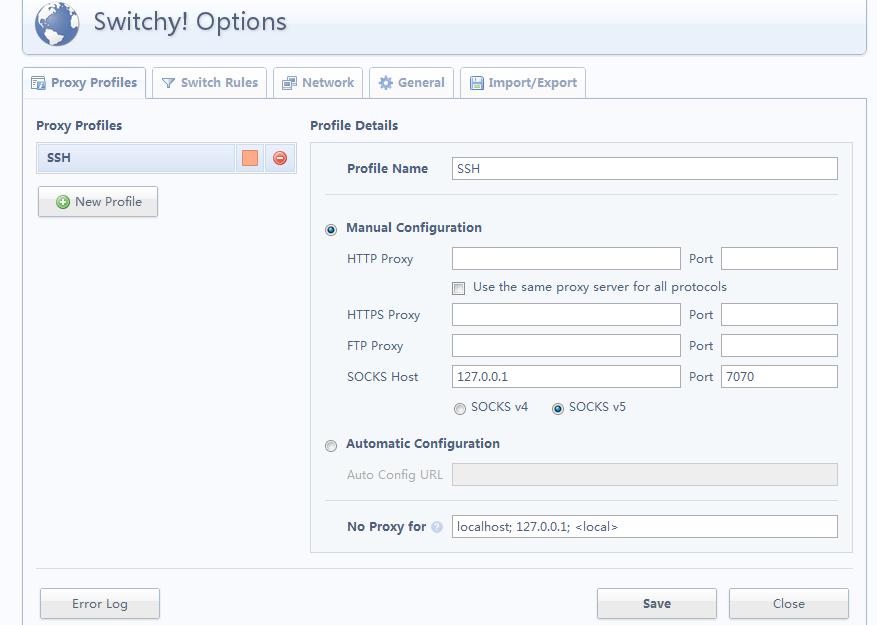Focus the HTTPS Proxy port field
The height and width of the screenshot is (625, 877).
point(779,314)
